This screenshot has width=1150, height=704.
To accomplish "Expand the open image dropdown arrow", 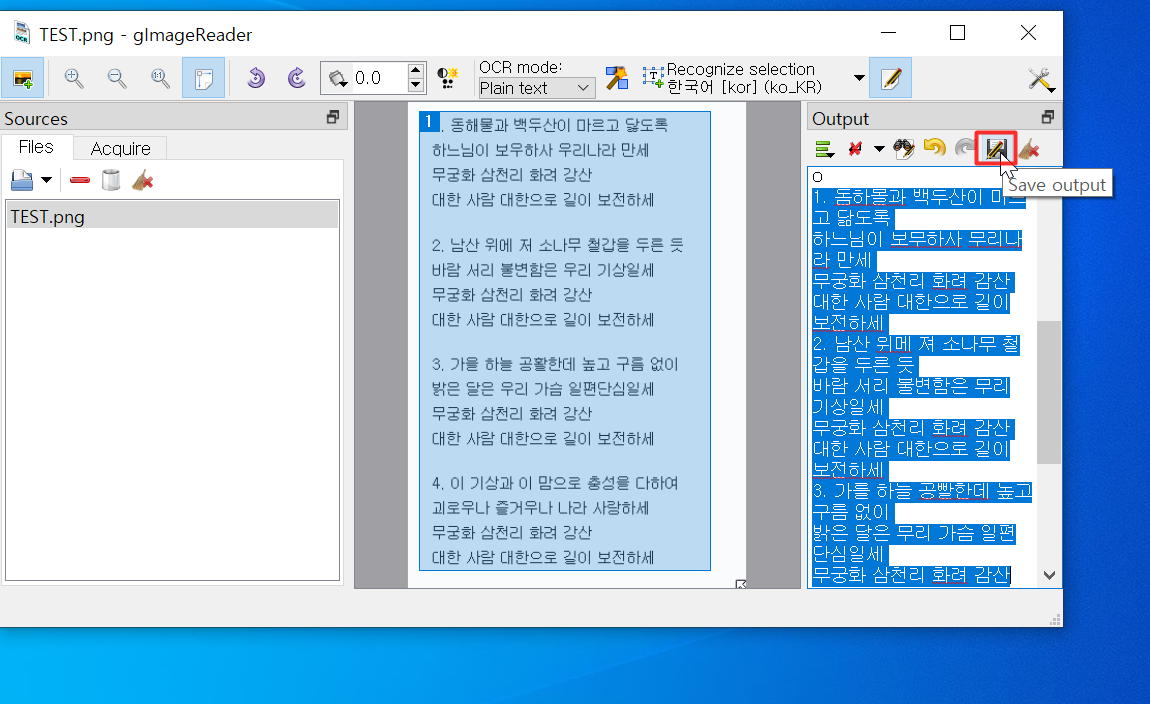I will [46, 180].
